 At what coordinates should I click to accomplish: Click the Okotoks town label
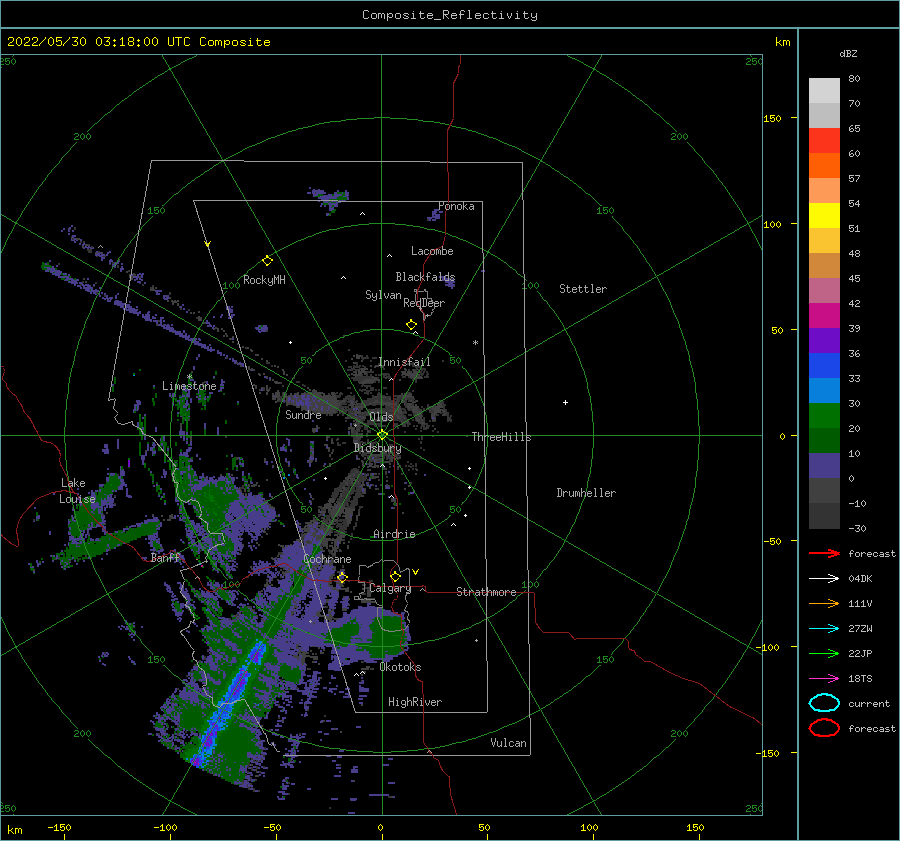400,667
